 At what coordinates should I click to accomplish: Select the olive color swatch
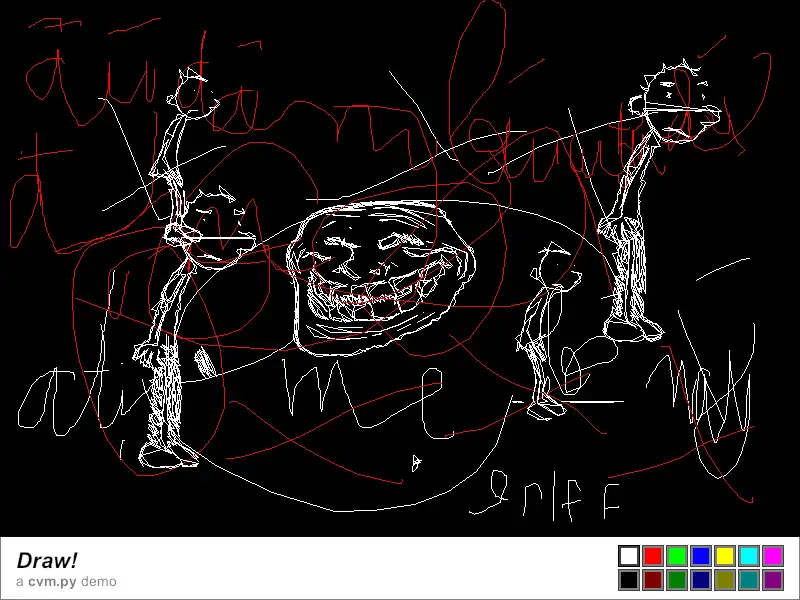click(725, 580)
